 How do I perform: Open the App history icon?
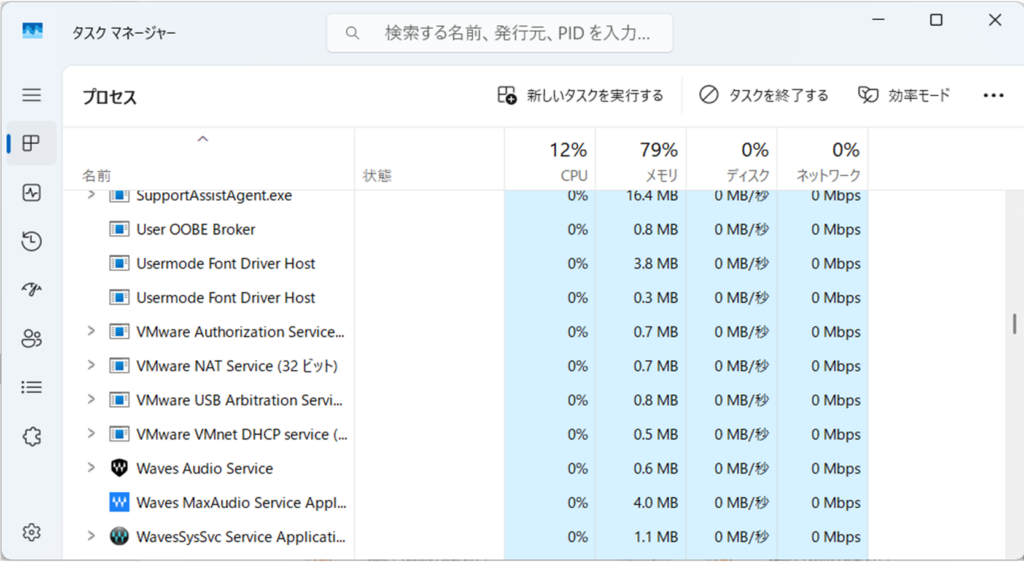click(32, 241)
